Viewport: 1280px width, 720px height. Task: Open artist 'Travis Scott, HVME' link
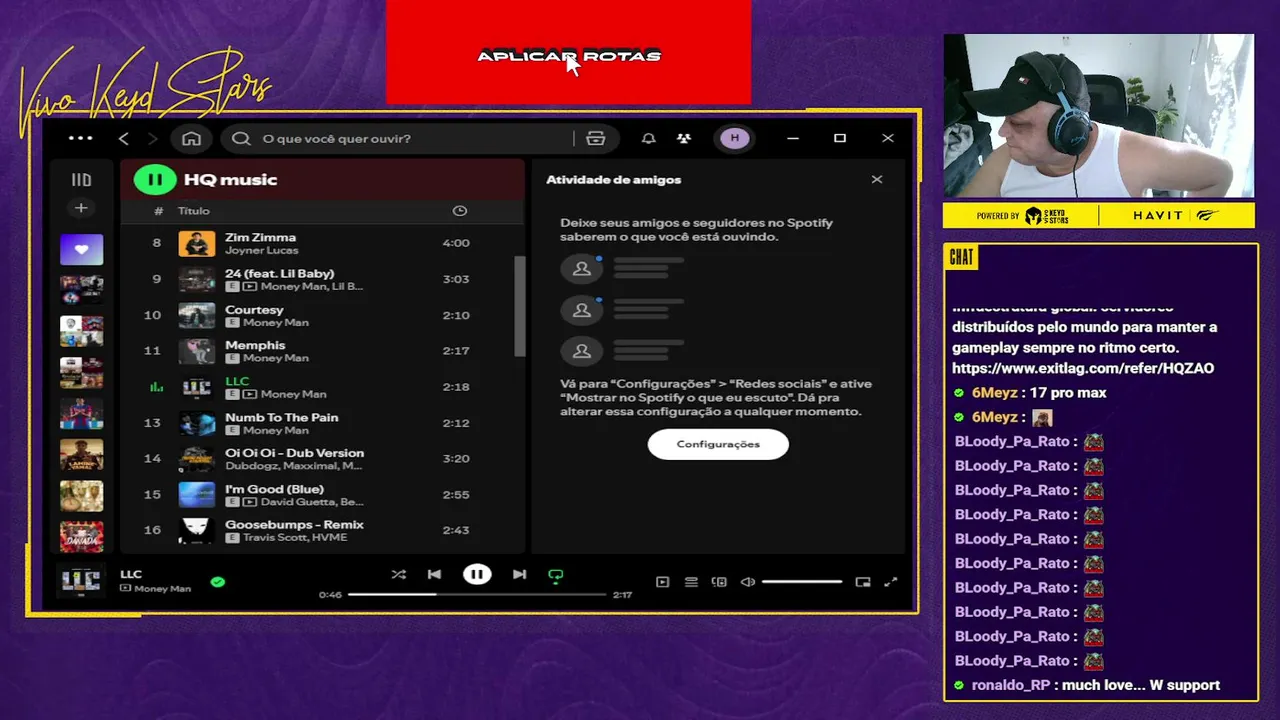(x=294, y=538)
